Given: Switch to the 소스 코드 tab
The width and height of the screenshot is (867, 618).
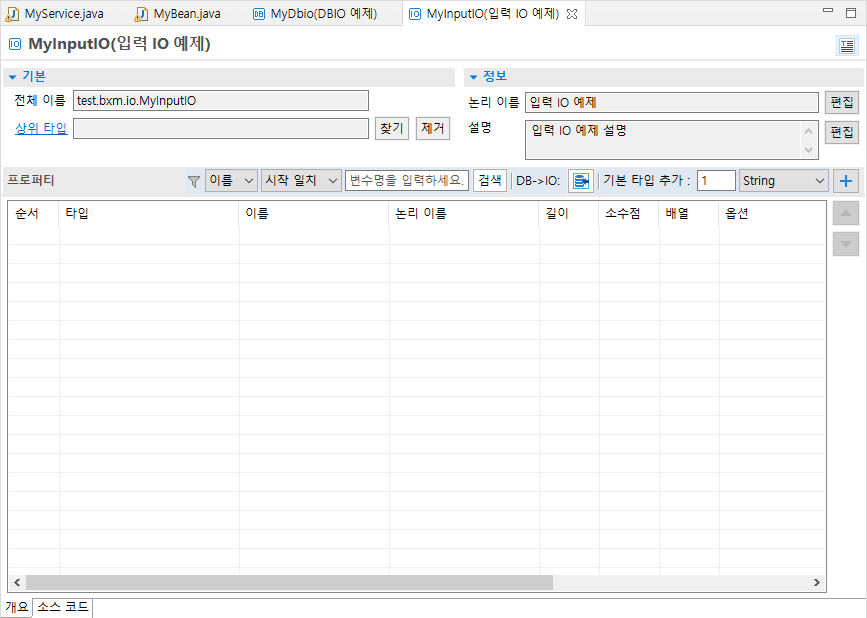Looking at the screenshot, I should tap(63, 607).
